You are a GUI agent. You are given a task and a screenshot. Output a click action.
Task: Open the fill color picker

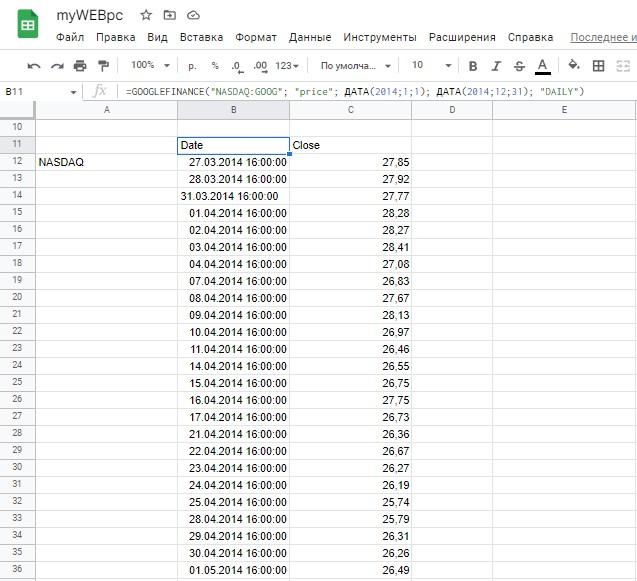pyautogui.click(x=574, y=65)
